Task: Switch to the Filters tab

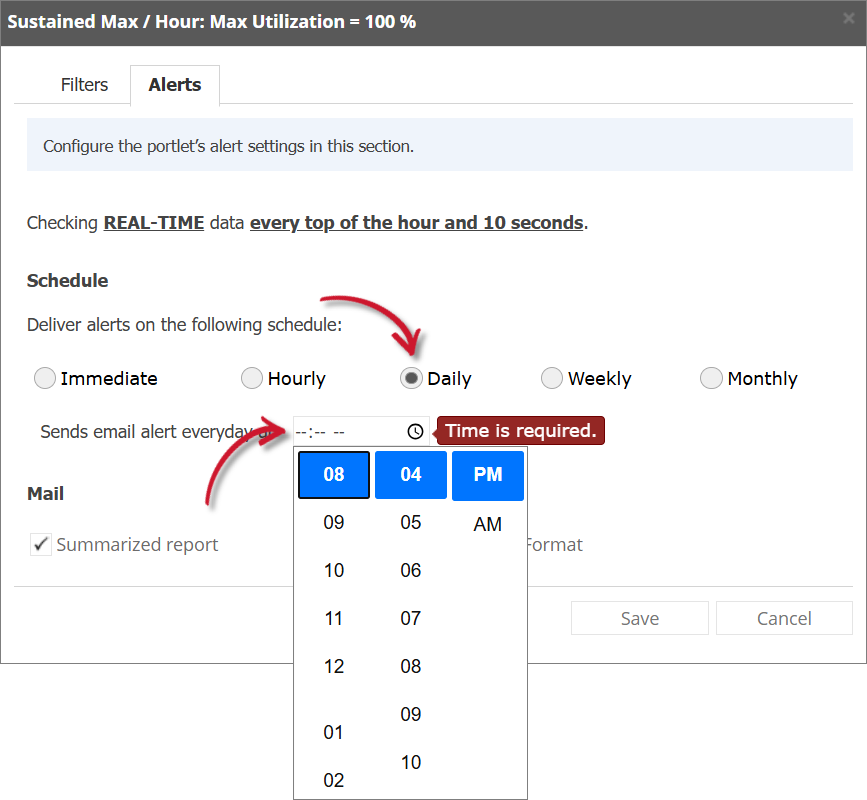Action: pos(84,85)
